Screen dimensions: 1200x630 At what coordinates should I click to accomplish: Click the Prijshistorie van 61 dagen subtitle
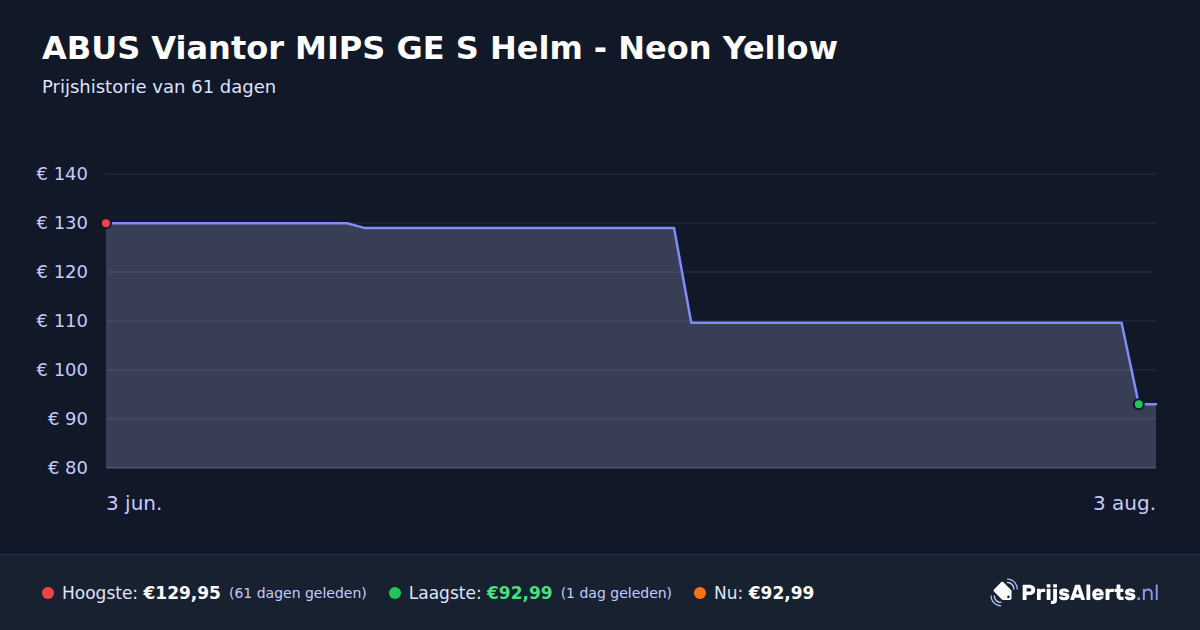tap(159, 87)
